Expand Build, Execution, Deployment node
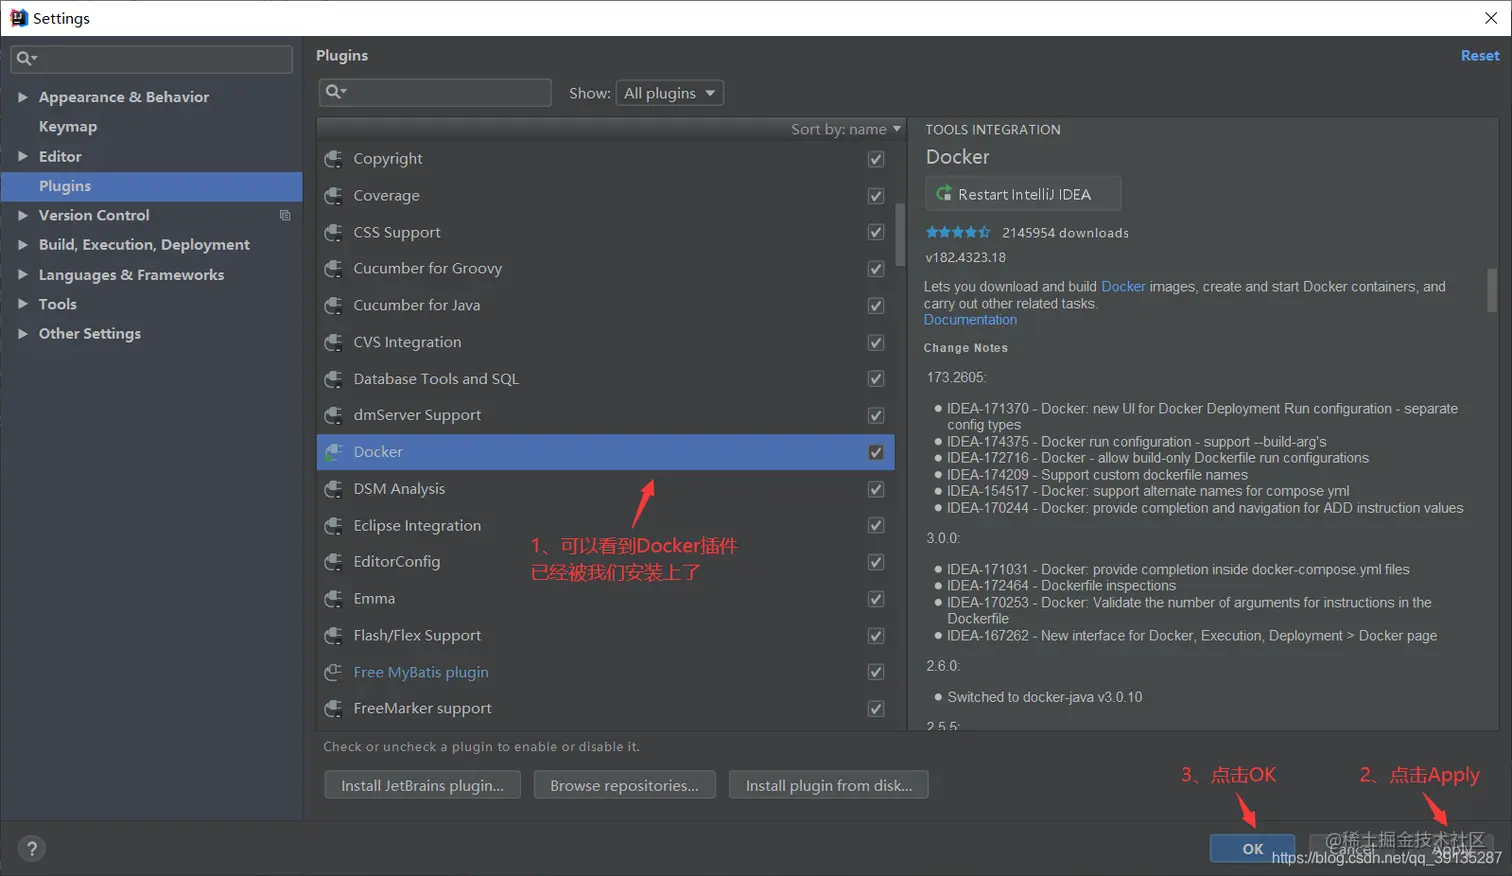The height and width of the screenshot is (876, 1512). (22, 244)
